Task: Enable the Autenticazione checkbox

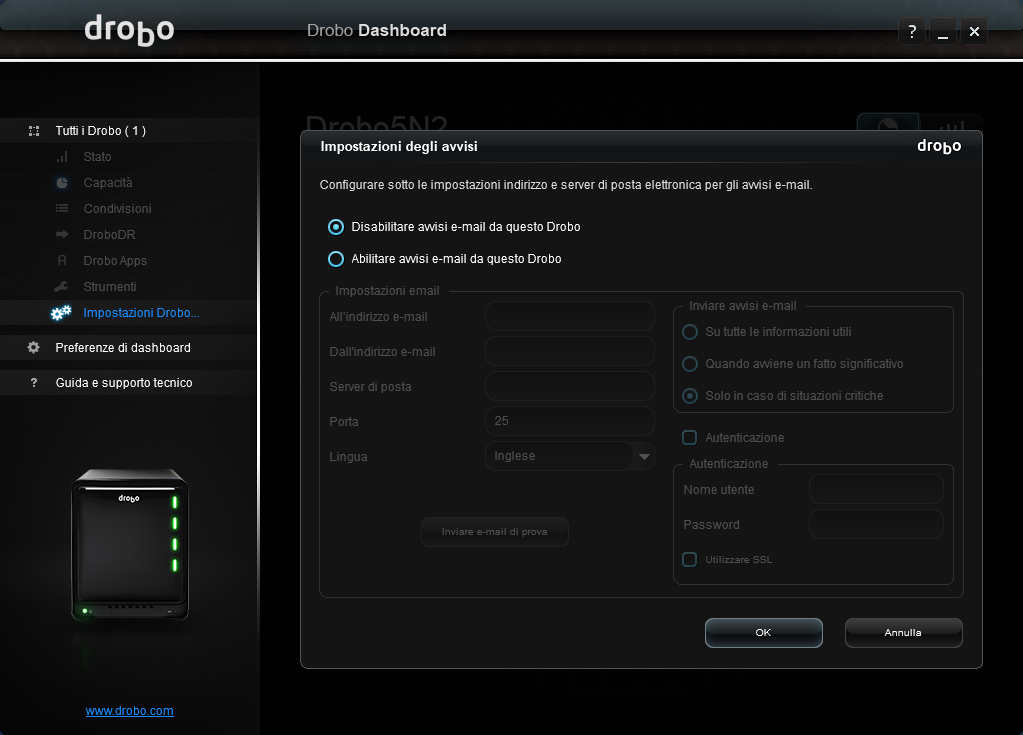Action: click(x=689, y=438)
